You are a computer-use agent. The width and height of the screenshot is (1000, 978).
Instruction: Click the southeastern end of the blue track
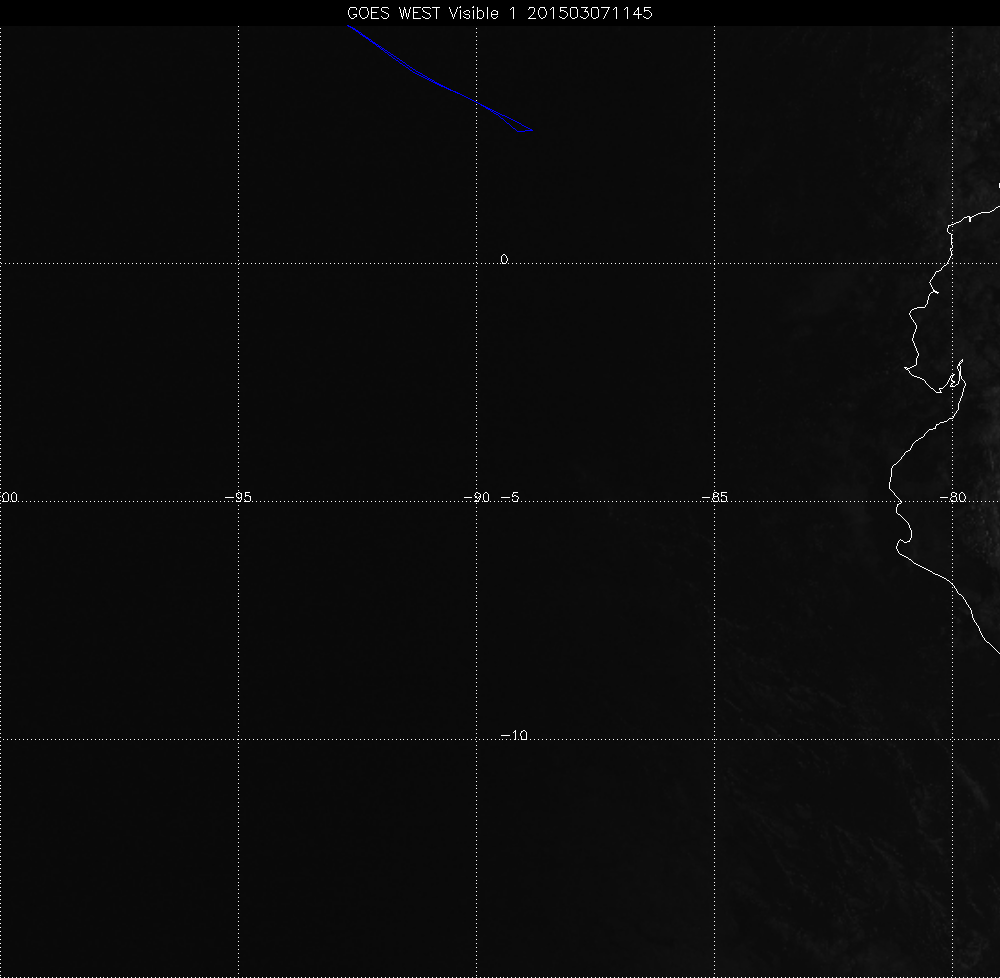point(532,130)
